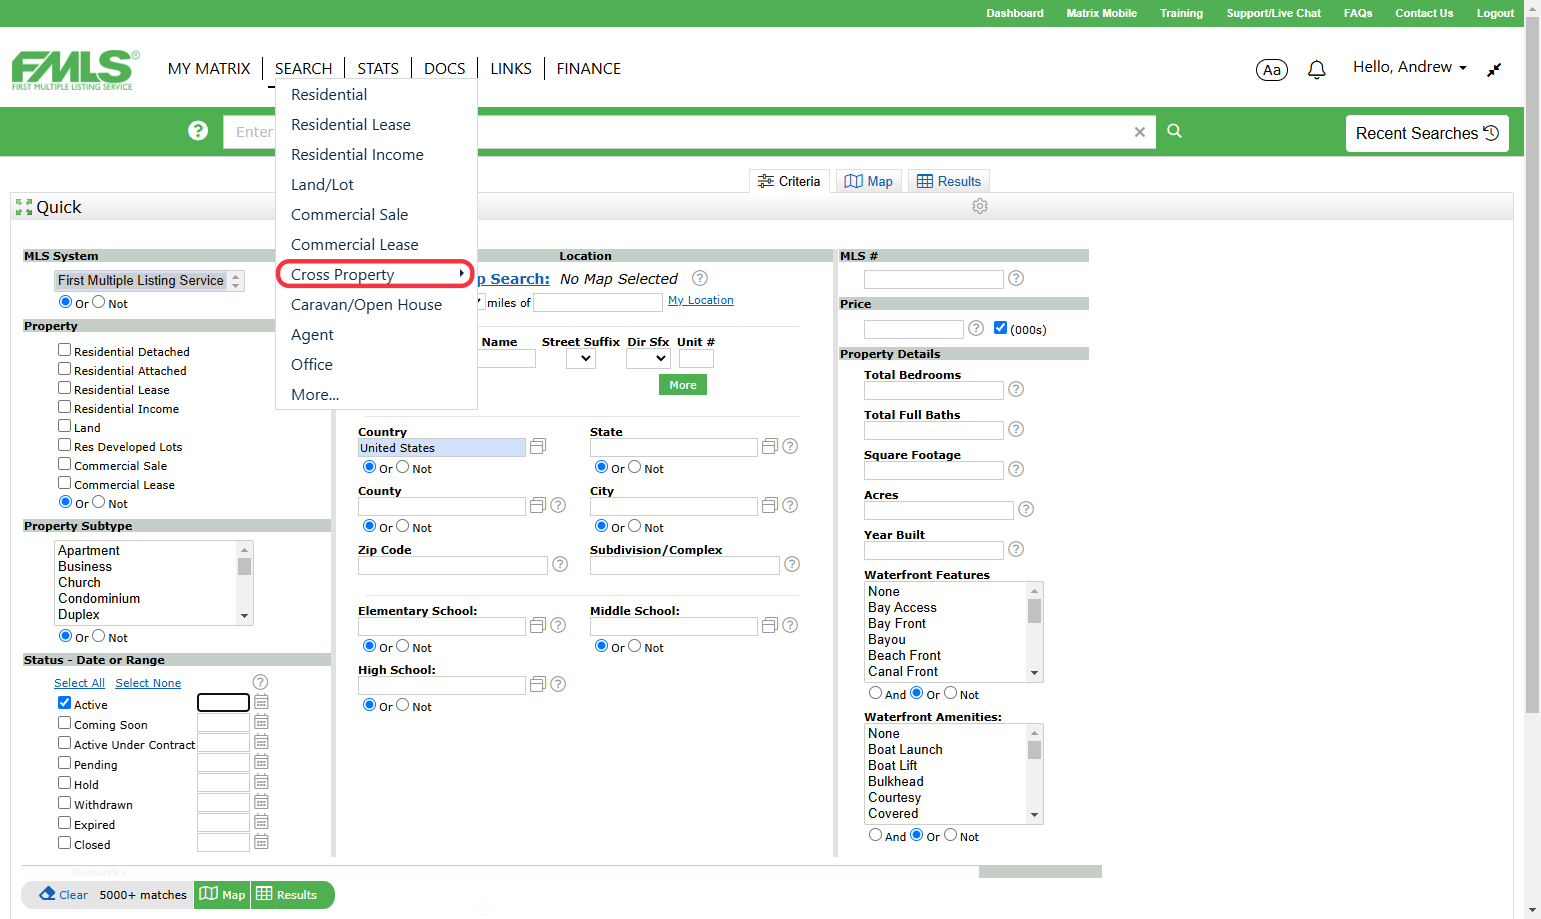Click the FMLS logo
Screen dimensions: 1541x919
pyautogui.click(x=76, y=70)
